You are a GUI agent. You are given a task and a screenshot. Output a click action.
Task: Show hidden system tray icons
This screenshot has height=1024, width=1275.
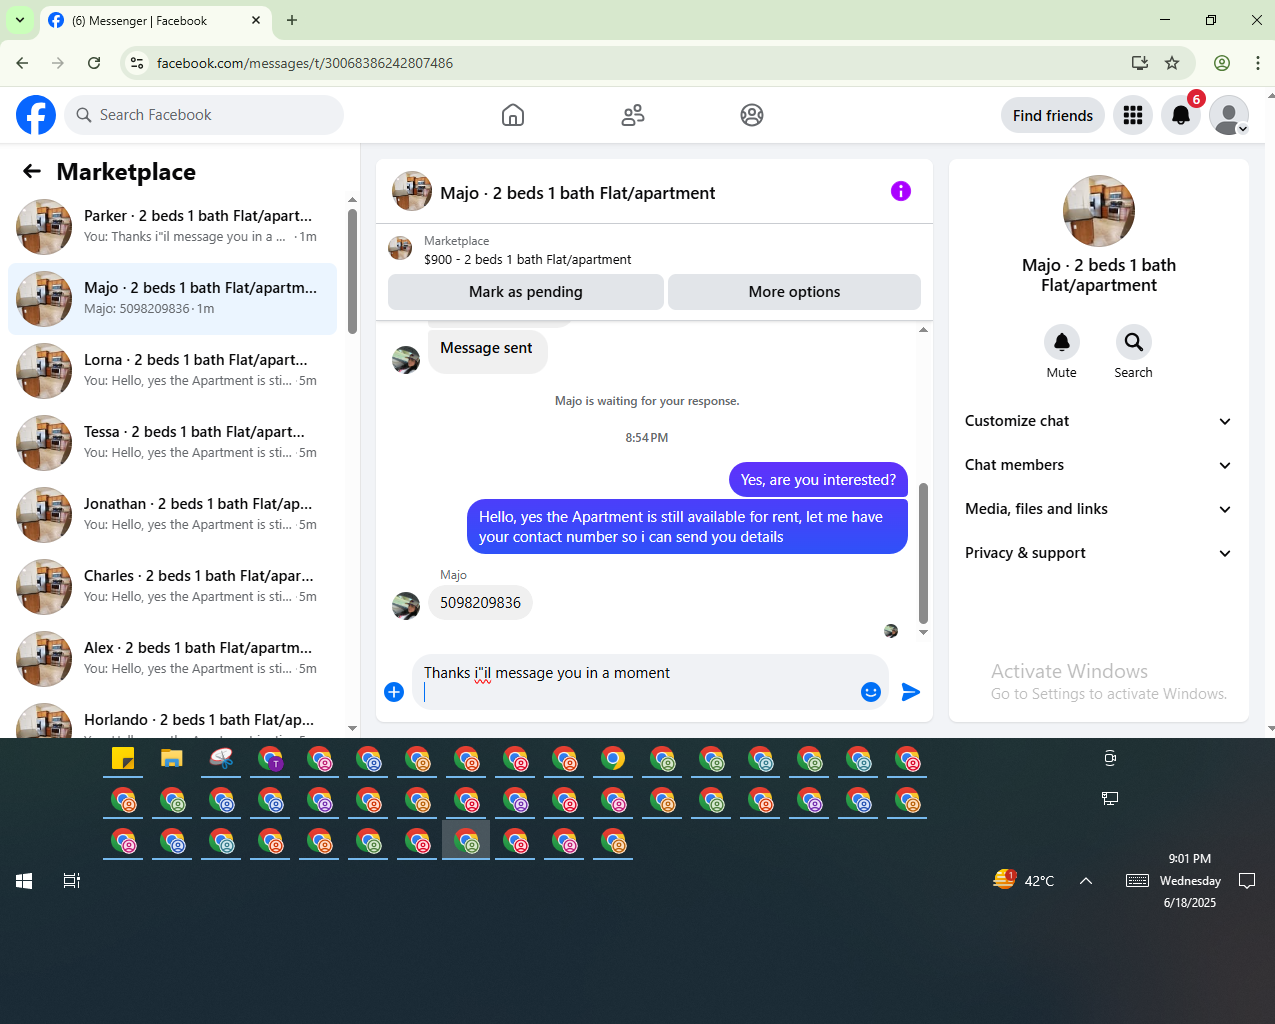click(1086, 881)
